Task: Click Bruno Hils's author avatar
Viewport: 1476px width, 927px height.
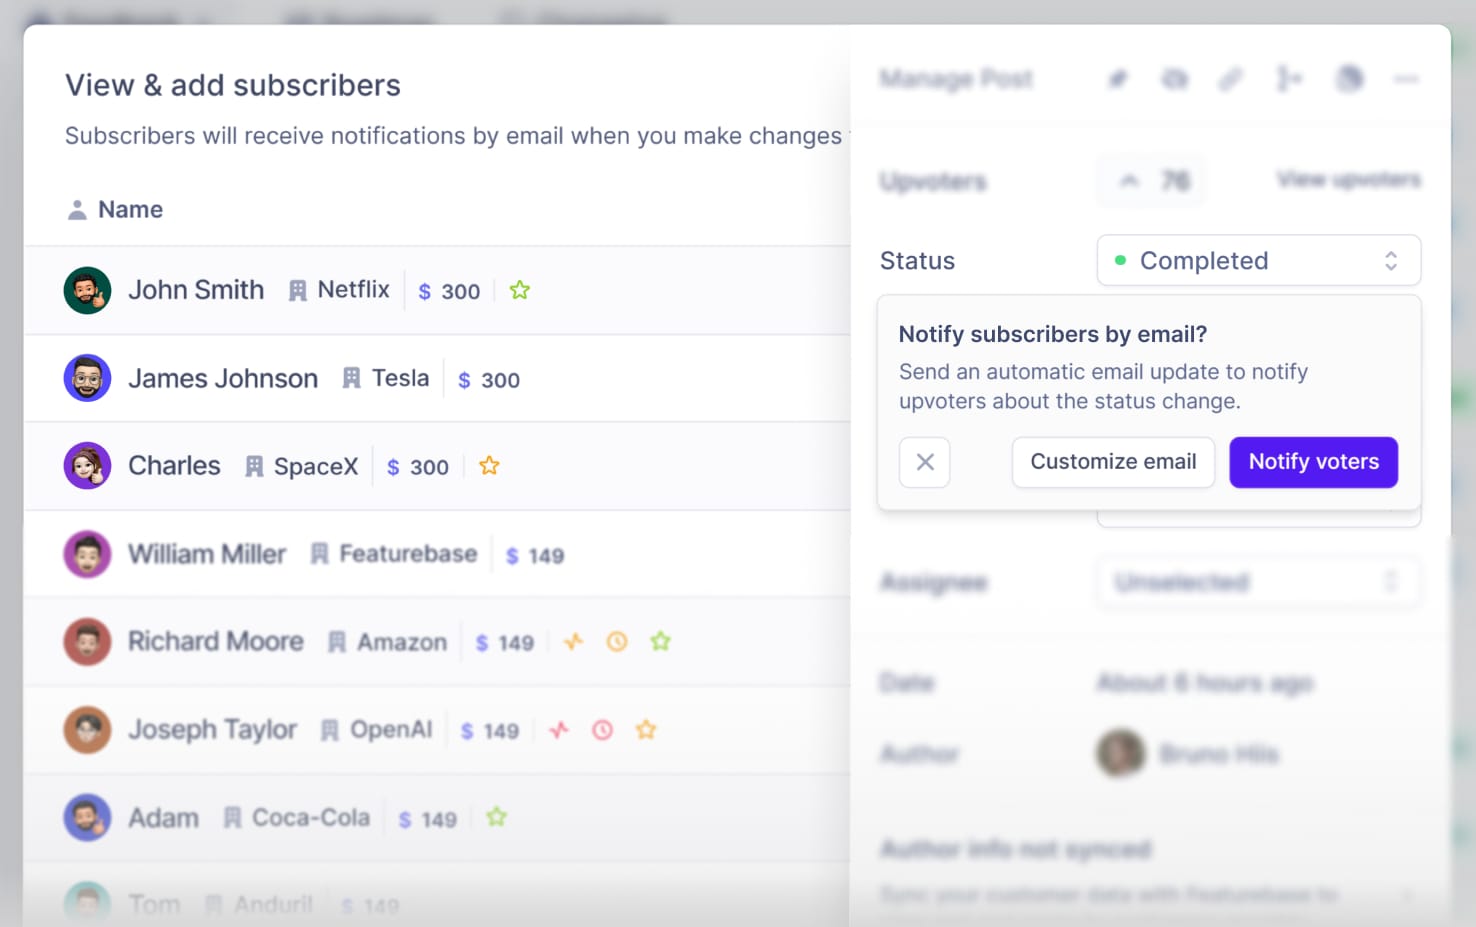Action: click(x=1120, y=753)
